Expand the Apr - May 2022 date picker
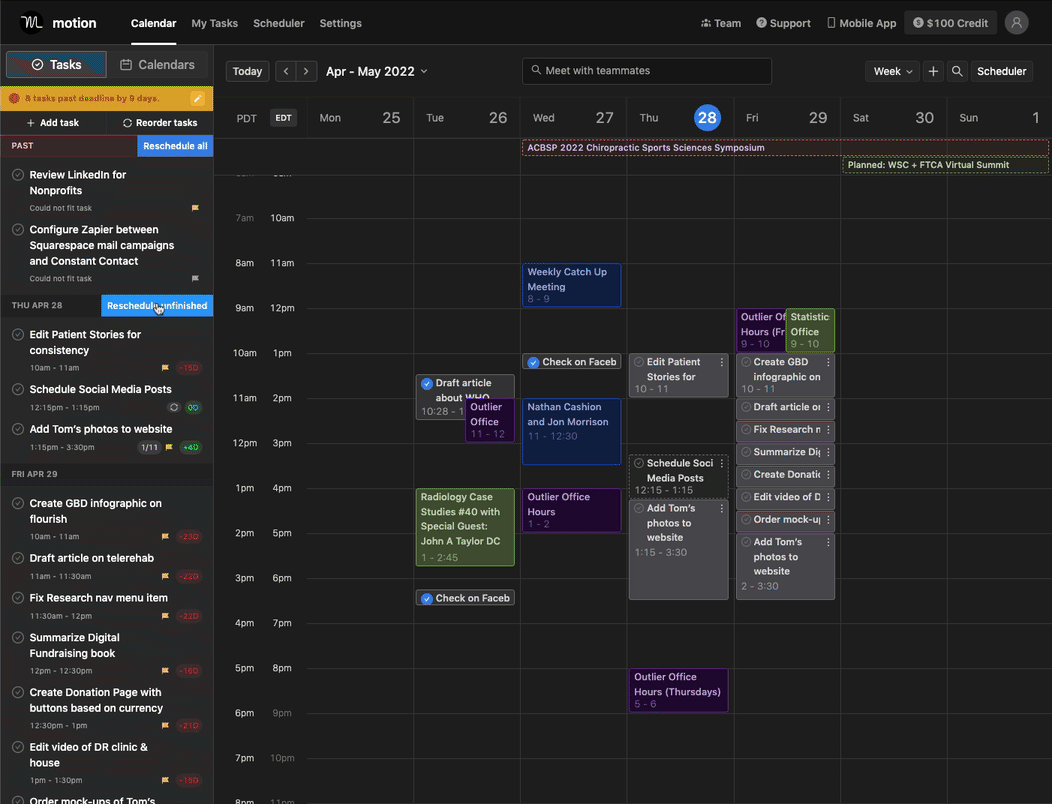 (376, 71)
